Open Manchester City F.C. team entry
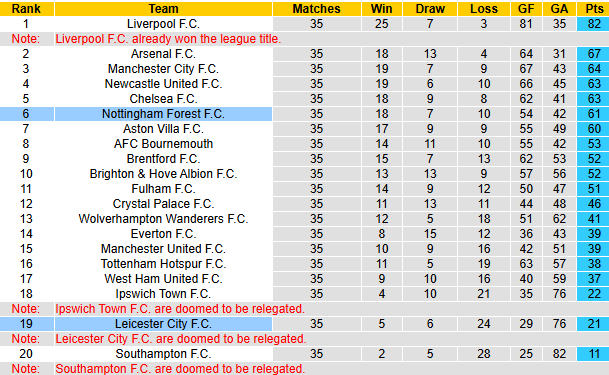 point(164,69)
